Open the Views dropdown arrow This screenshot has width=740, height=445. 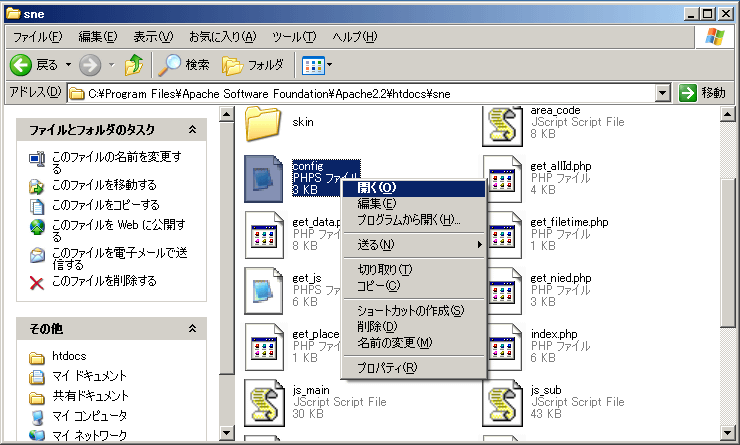[329, 65]
